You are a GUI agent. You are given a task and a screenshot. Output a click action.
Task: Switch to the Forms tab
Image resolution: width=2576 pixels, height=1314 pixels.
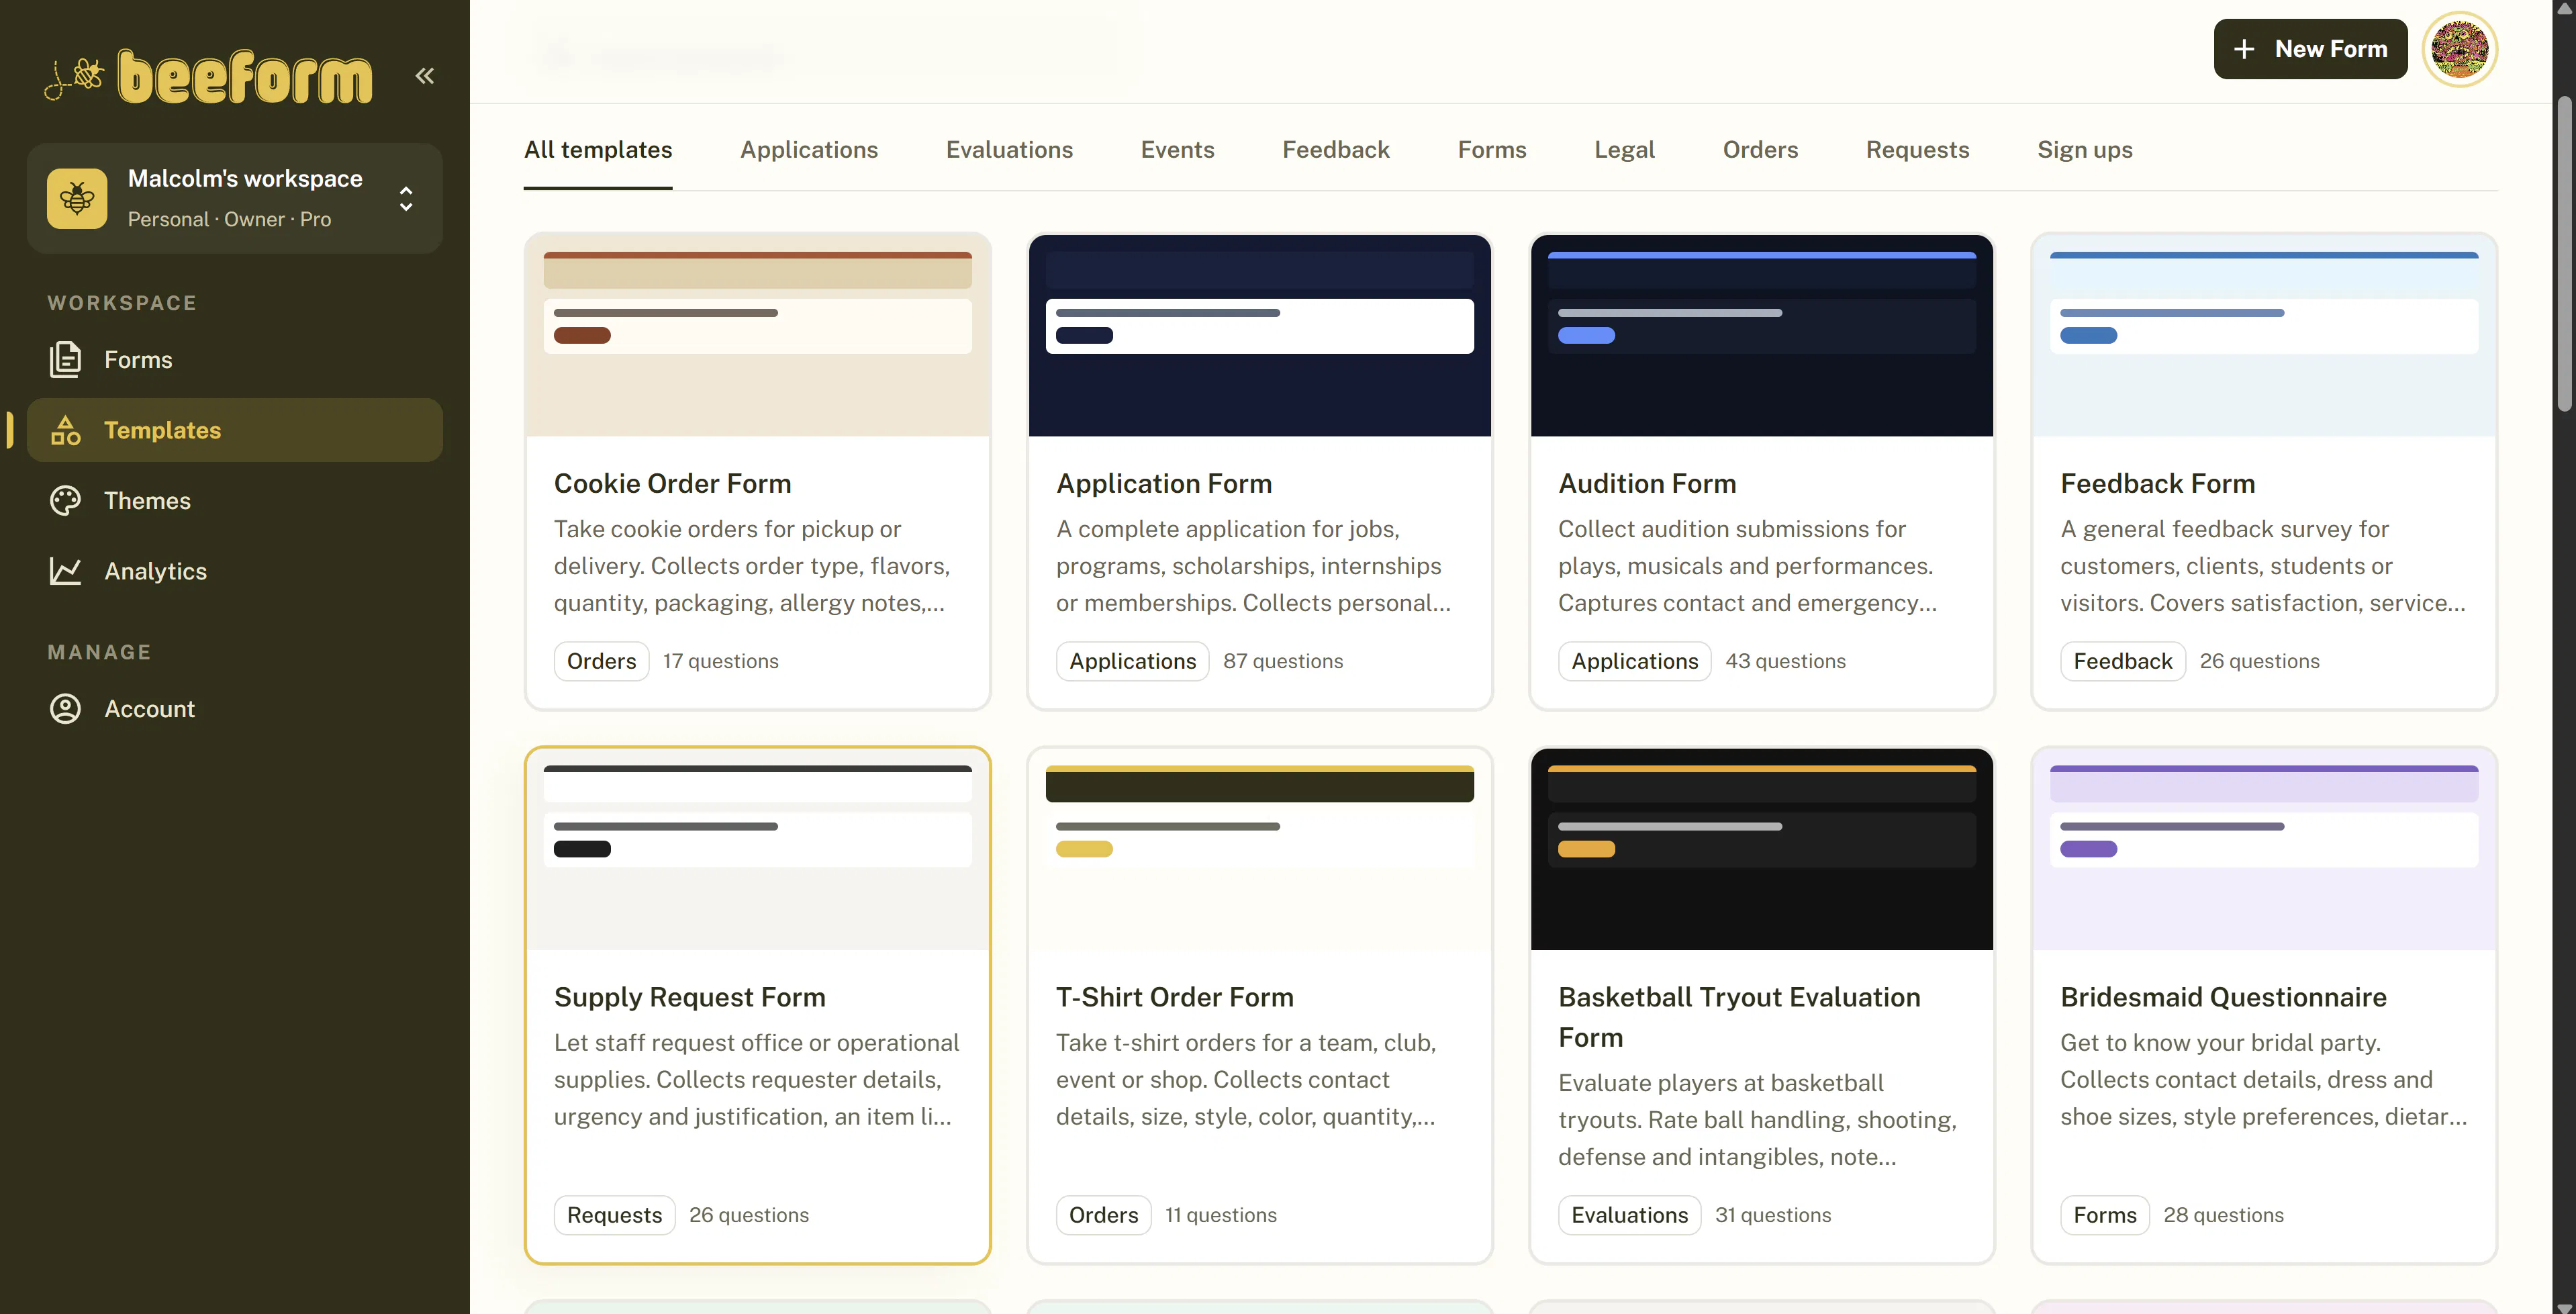1492,149
